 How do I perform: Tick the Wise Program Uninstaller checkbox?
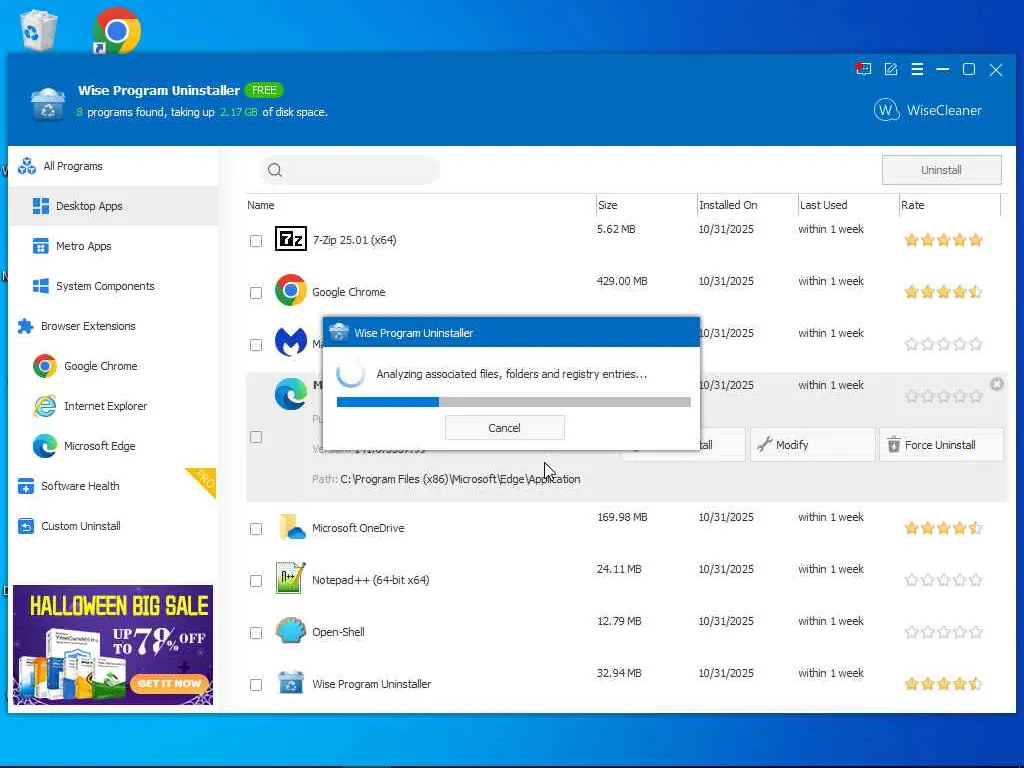coord(256,684)
